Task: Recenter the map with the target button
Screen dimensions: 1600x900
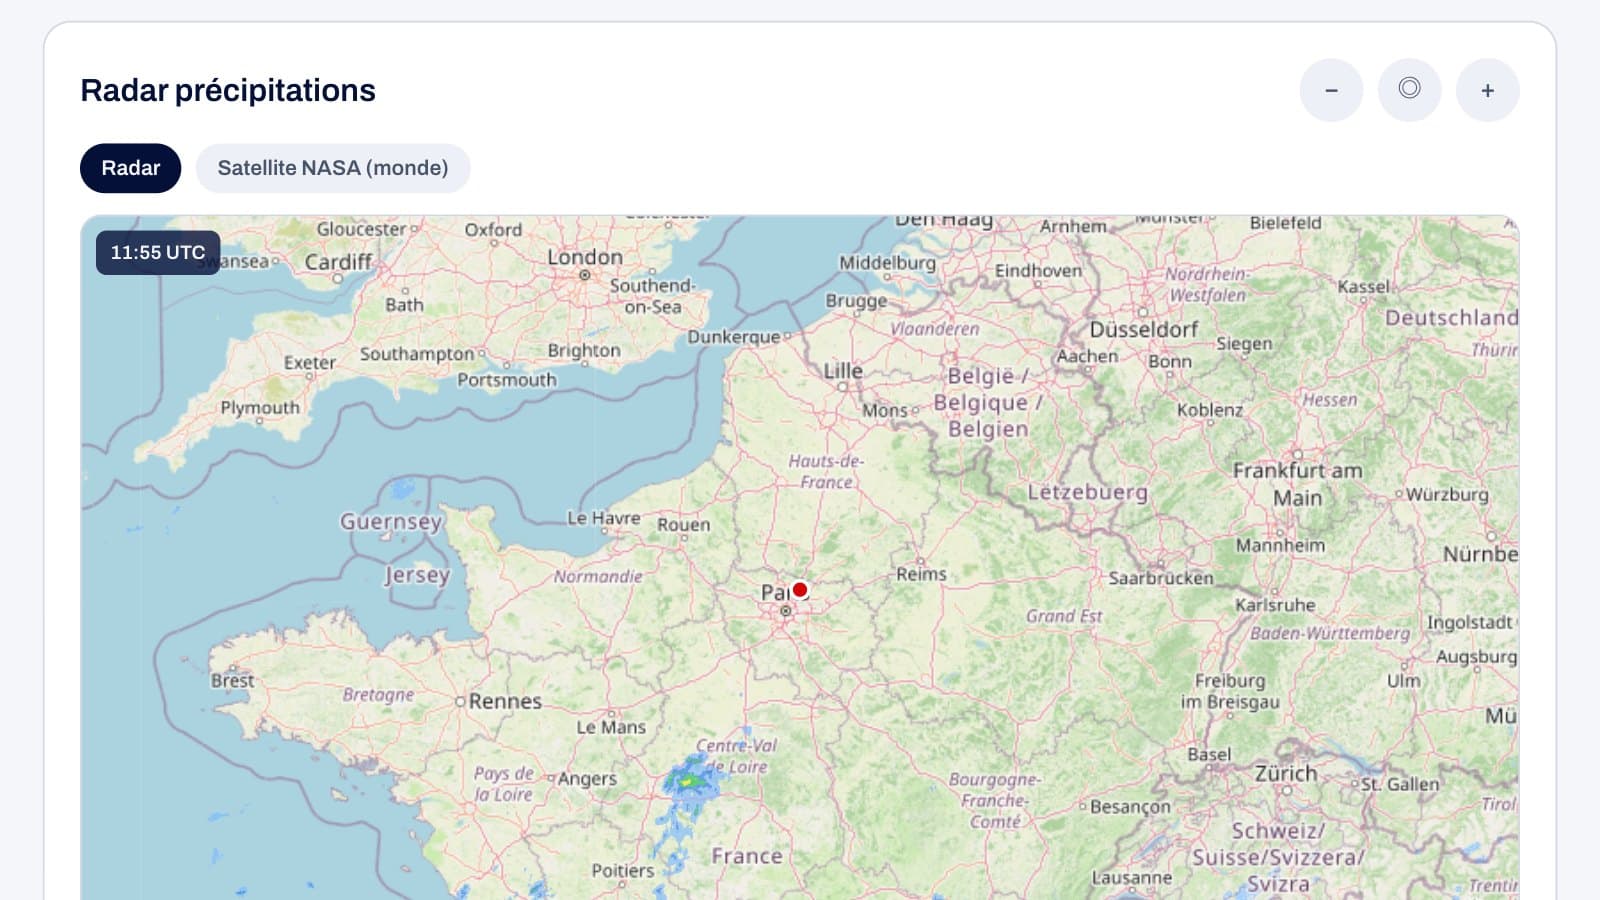Action: point(1409,90)
